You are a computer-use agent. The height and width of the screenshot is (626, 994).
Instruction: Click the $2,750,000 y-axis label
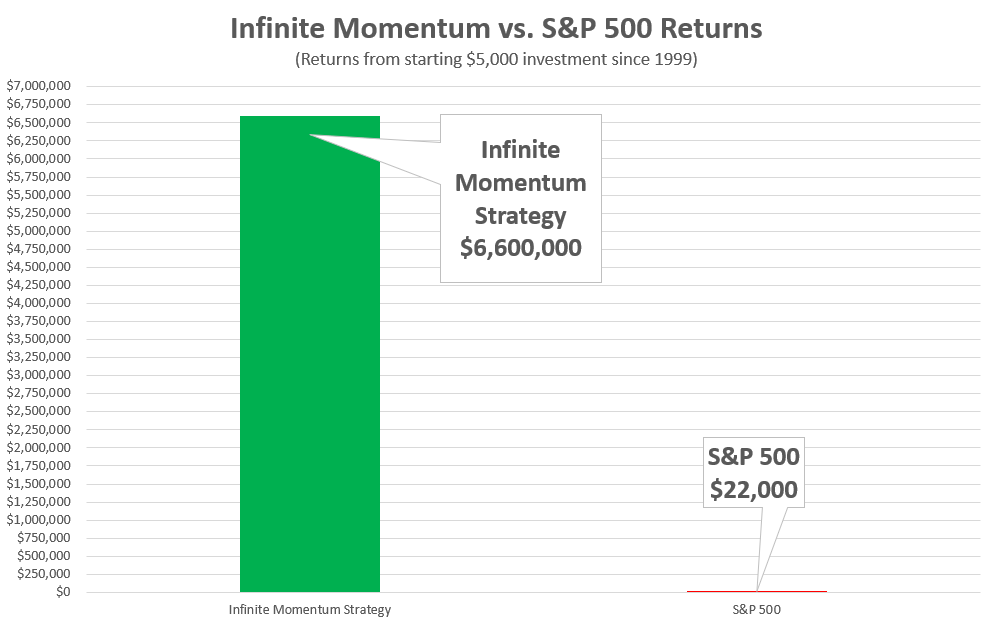tap(39, 393)
